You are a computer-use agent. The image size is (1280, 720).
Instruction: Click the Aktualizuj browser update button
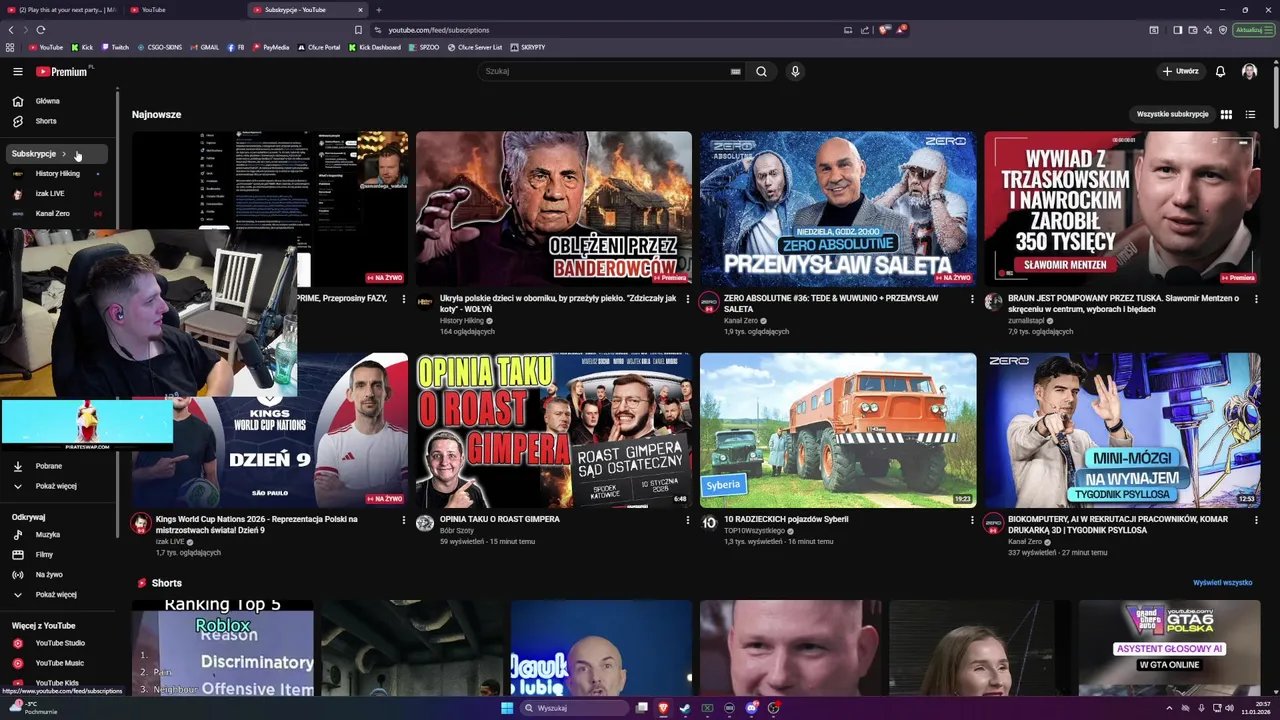tap(1253, 30)
